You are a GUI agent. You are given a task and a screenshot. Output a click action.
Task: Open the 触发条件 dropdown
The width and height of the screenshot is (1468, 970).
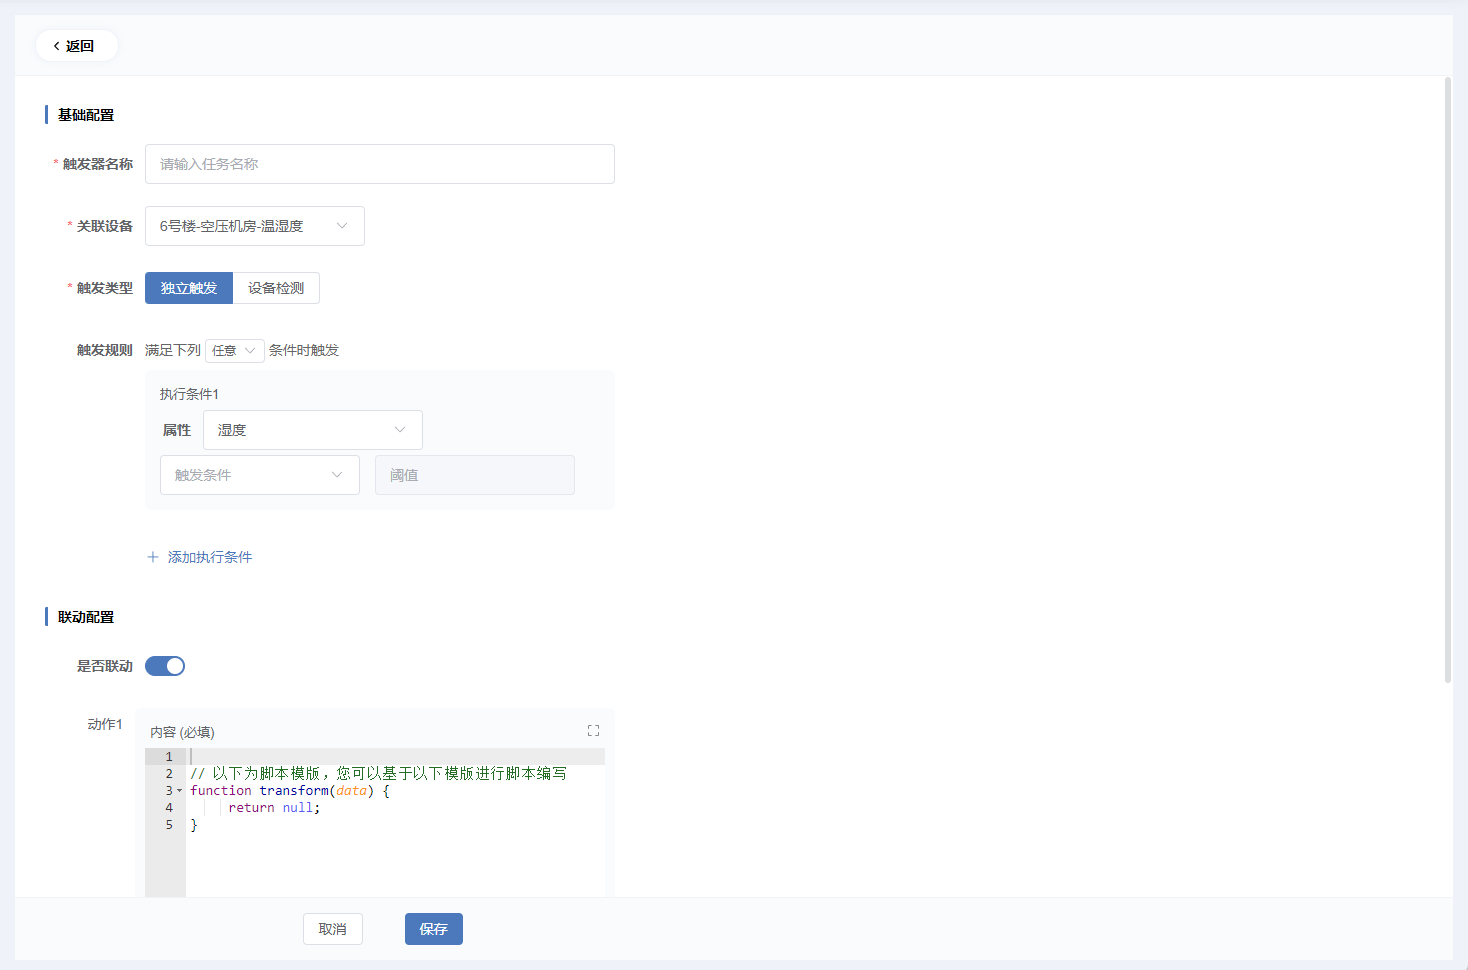coord(260,475)
